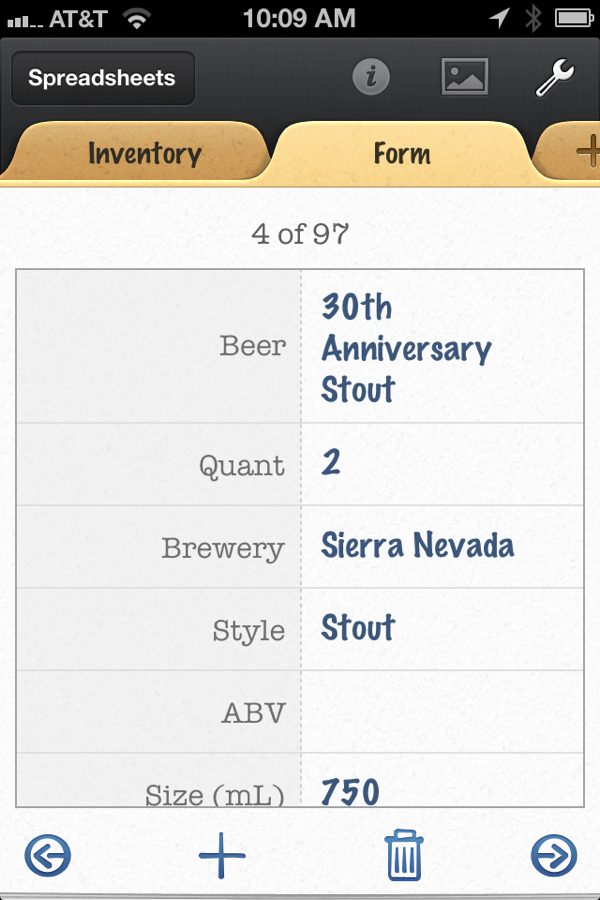This screenshot has width=600, height=900.
Task: Edit the Quant value 2
Action: click(442, 464)
